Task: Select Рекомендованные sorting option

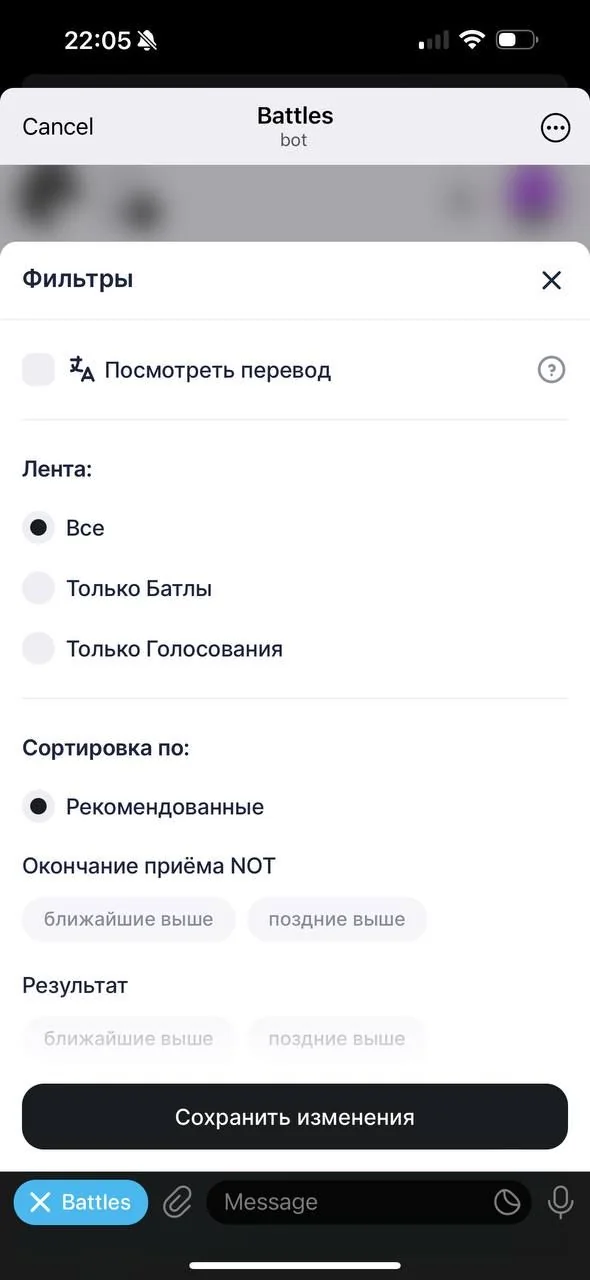Action: [x=38, y=806]
